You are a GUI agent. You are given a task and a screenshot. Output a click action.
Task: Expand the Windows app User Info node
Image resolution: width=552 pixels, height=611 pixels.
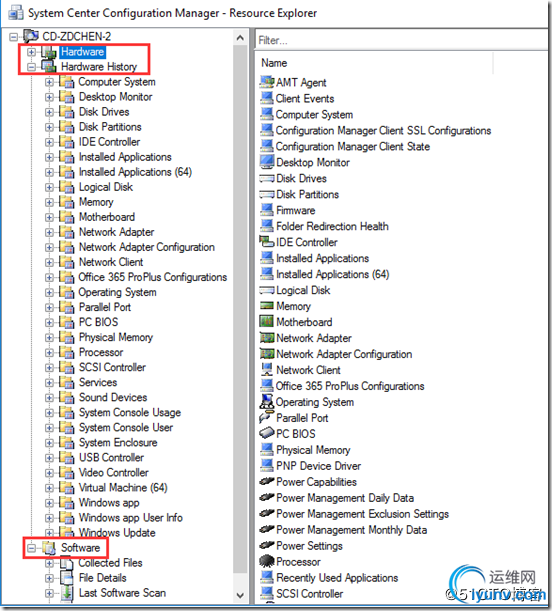click(x=49, y=518)
